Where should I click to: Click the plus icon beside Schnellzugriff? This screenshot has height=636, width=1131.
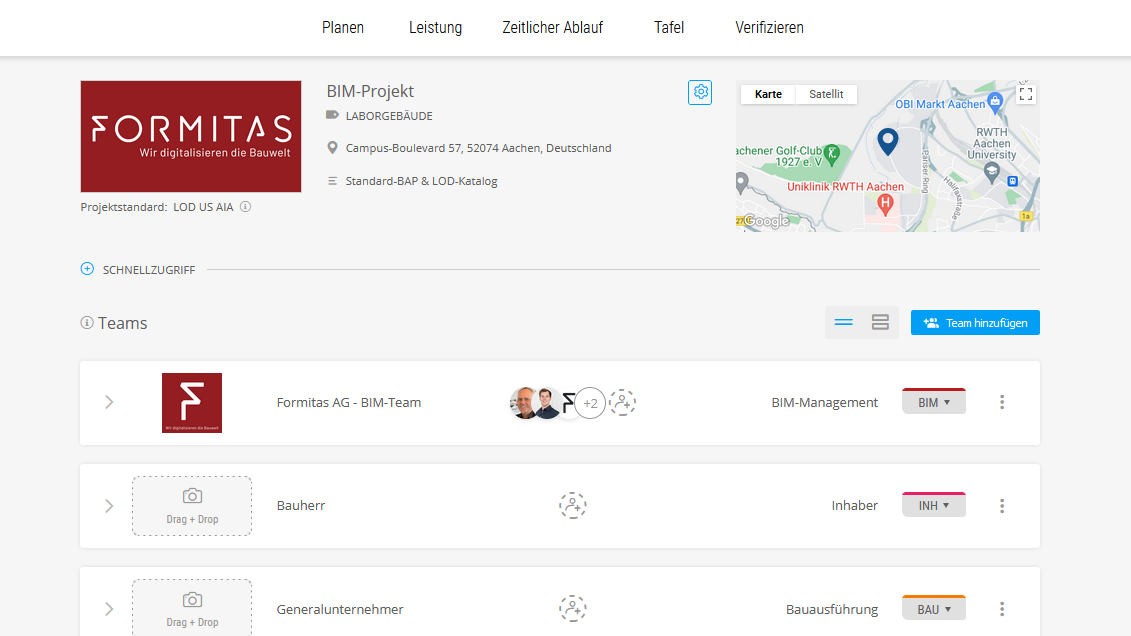(x=87, y=269)
